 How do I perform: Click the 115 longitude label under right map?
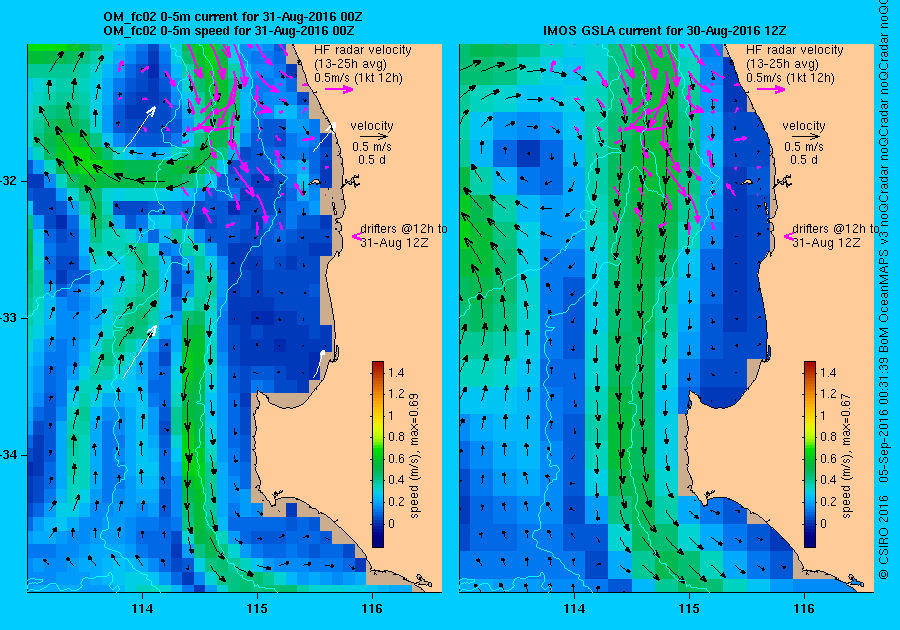tap(689, 609)
